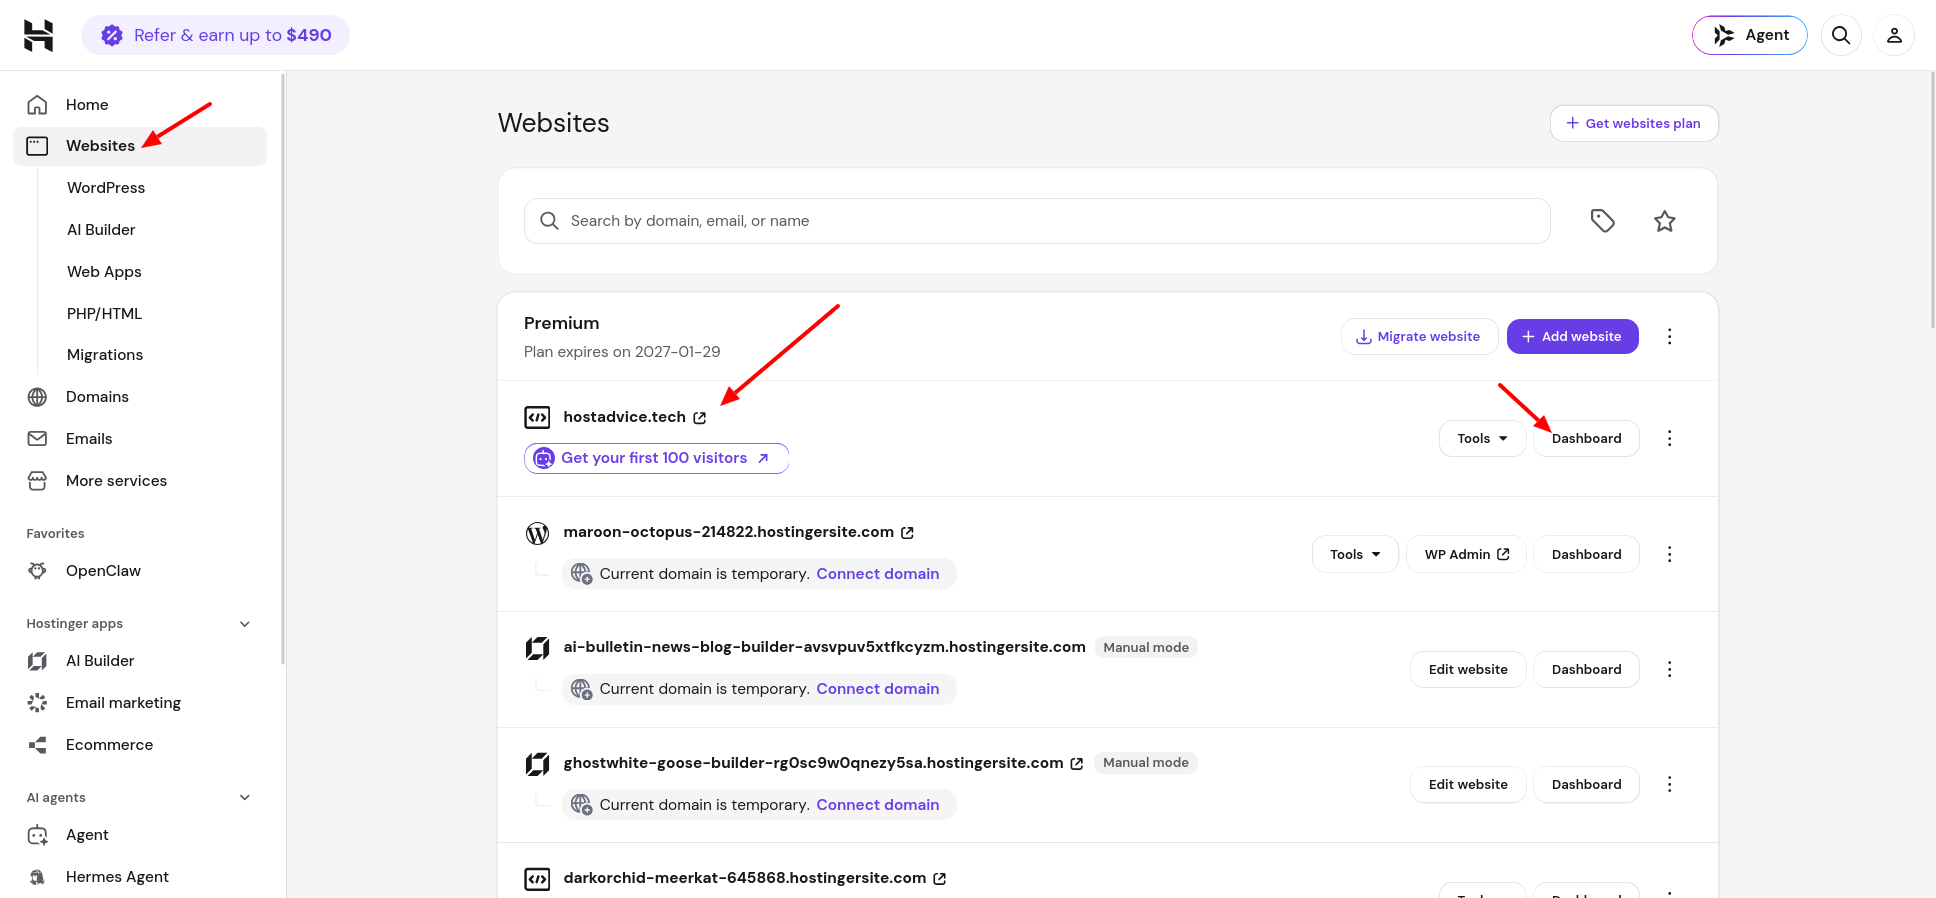Screen dimensions: 1936x898
Task: Open ai-bulletin-news site three-dot menu
Action: tap(1669, 669)
